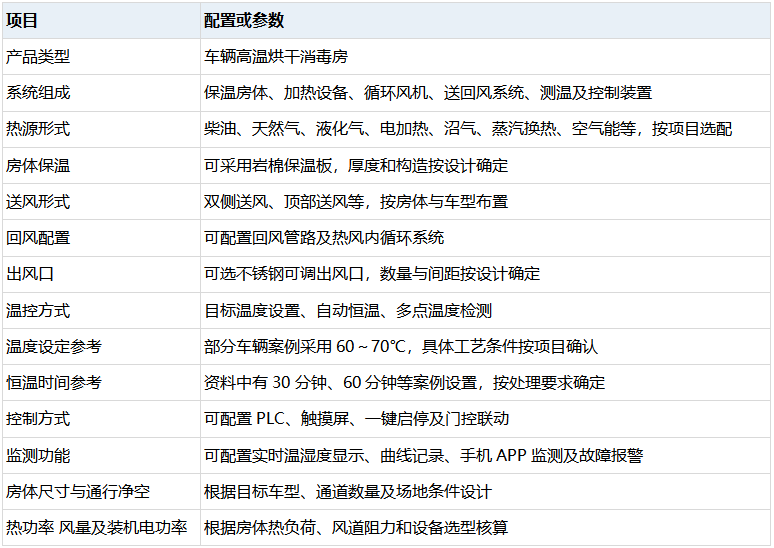The width and height of the screenshot is (774, 548).
Task: Click the '回风配置' row label
Action: (38, 237)
